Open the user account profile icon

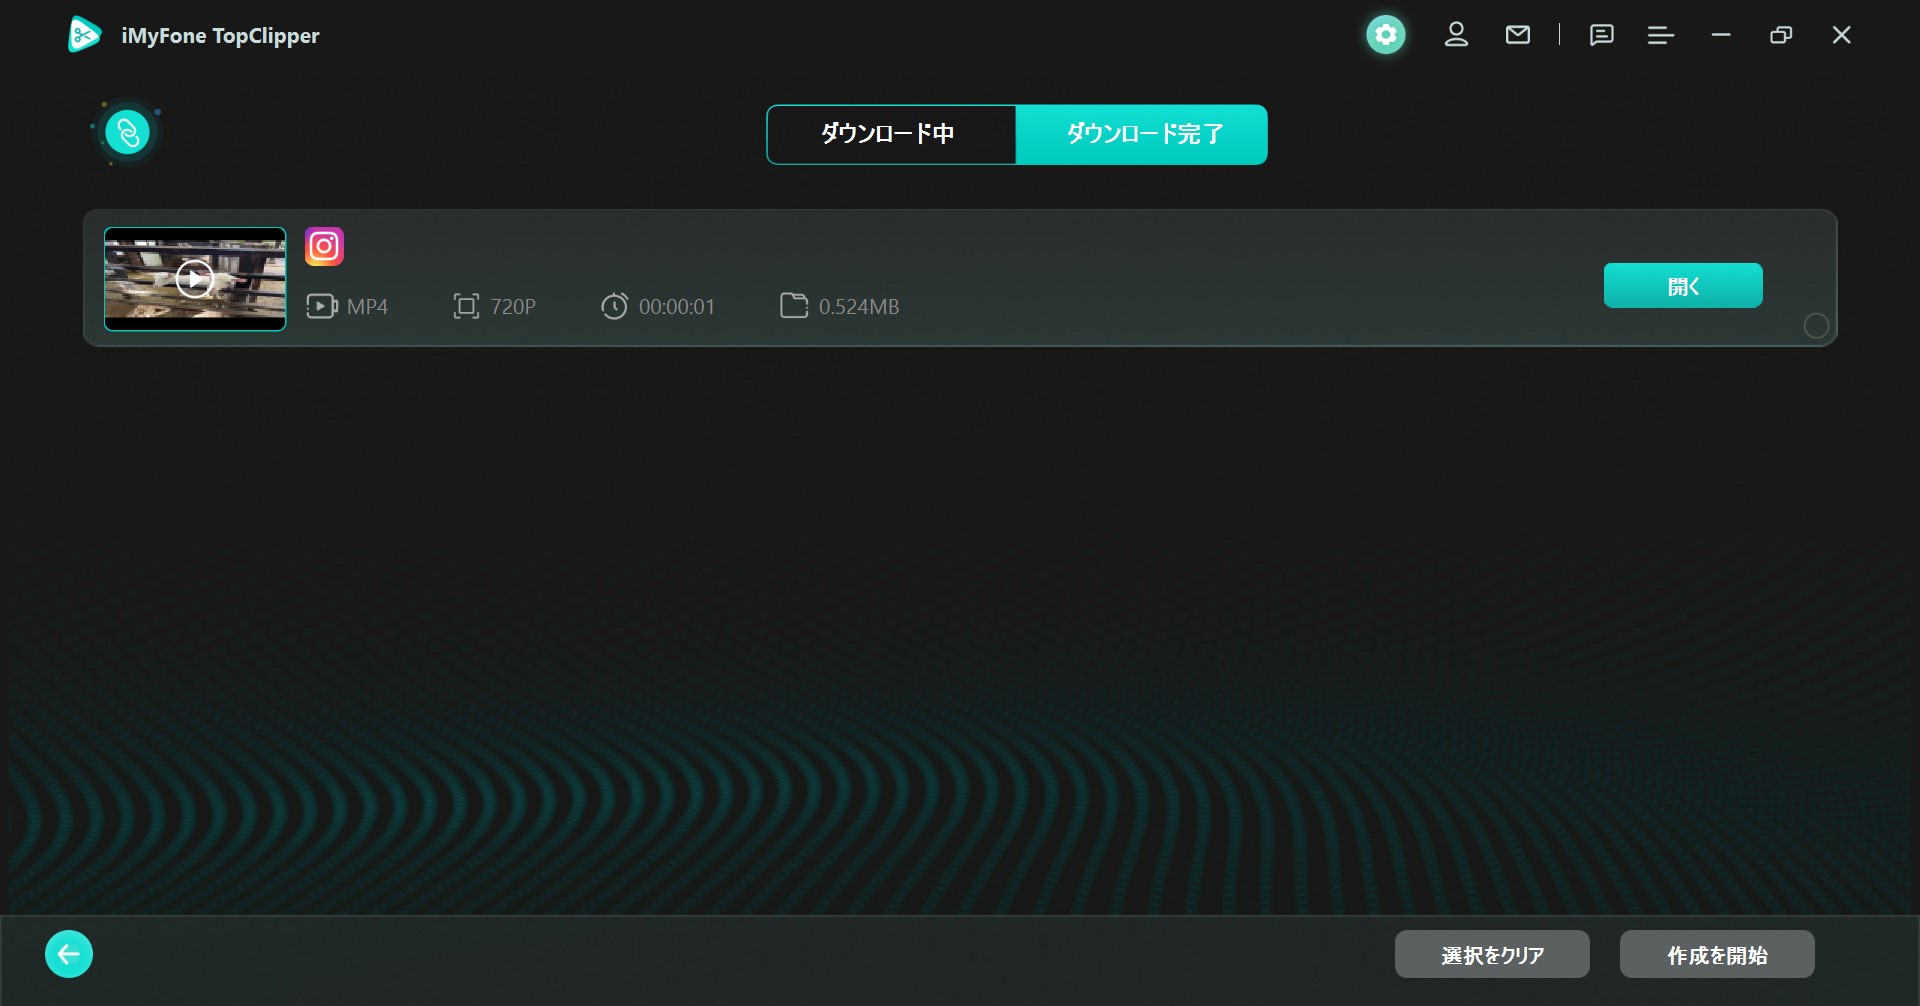pyautogui.click(x=1456, y=35)
